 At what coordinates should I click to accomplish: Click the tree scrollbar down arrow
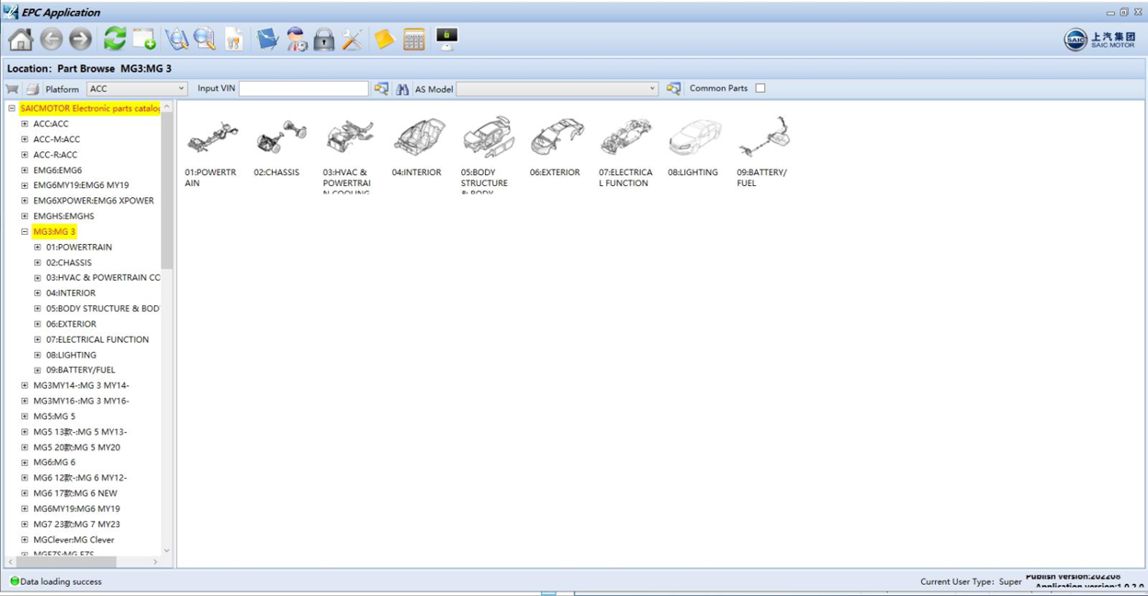click(x=166, y=550)
